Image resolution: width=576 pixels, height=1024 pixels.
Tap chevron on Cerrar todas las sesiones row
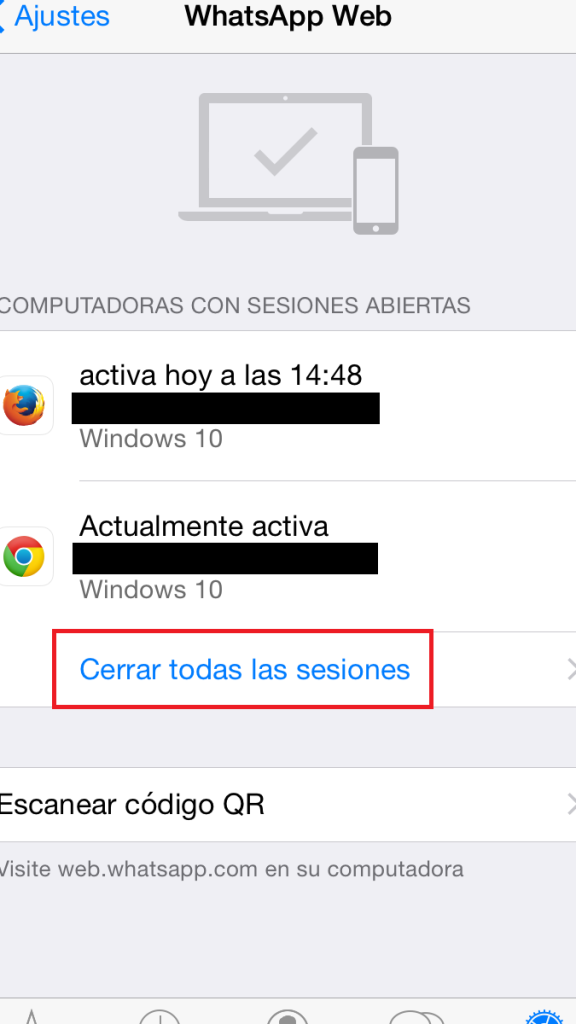[x=571, y=669]
